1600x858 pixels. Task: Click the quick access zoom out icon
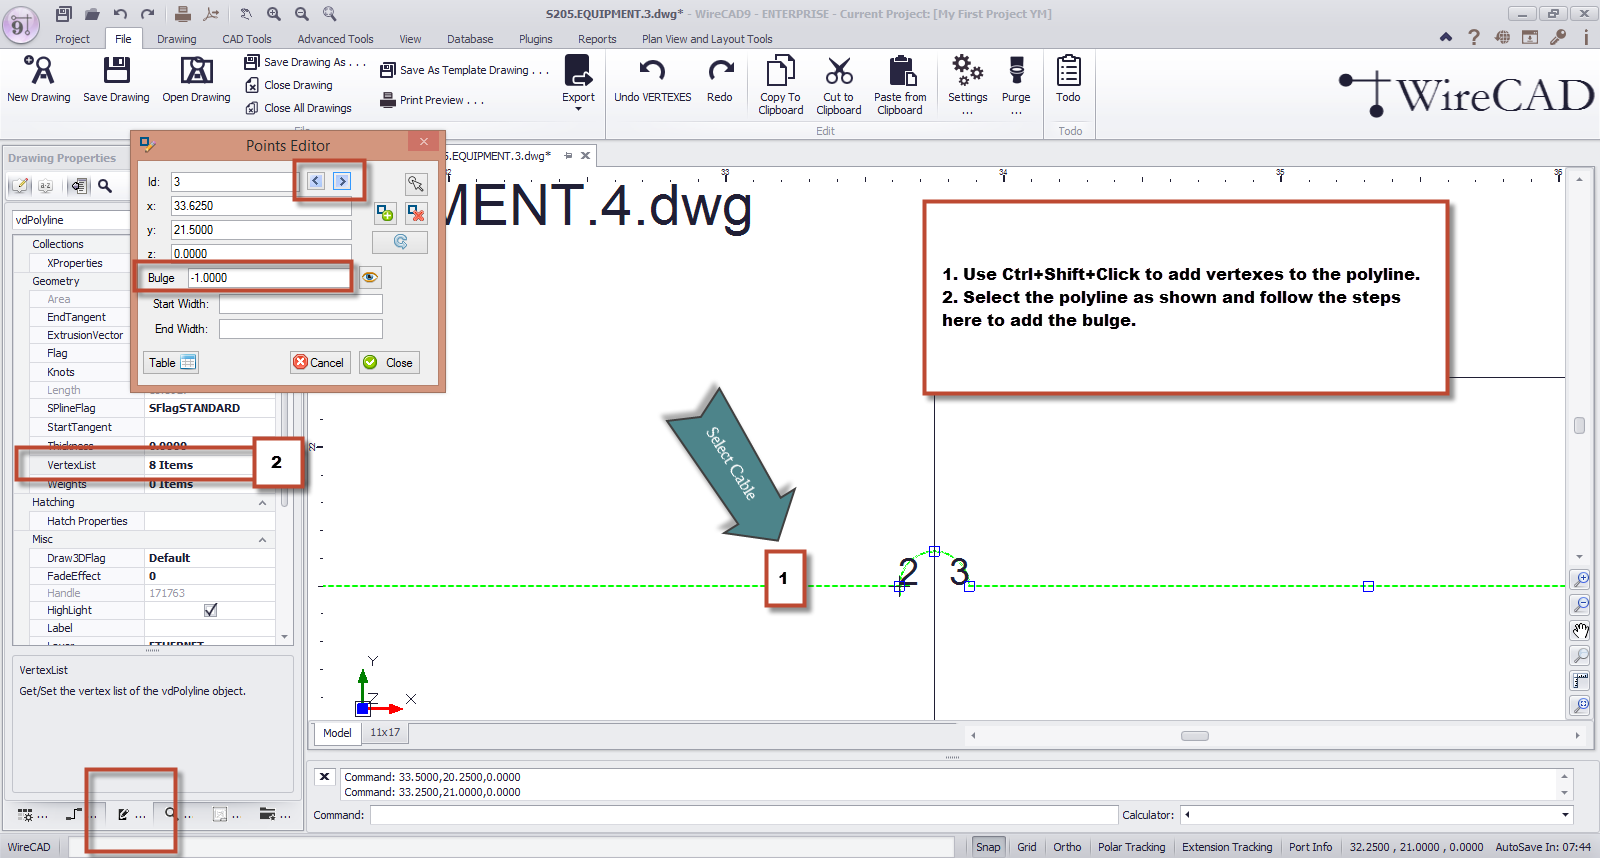coord(302,14)
